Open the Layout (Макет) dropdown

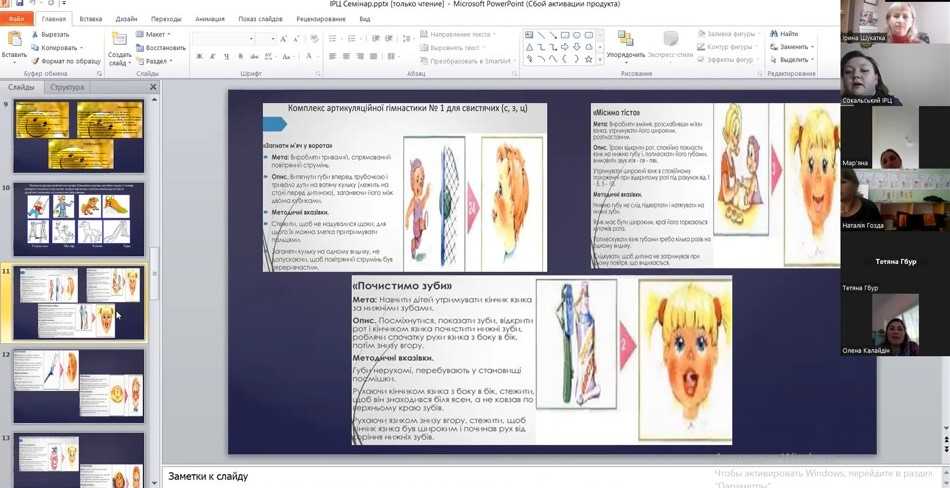pyautogui.click(x=154, y=34)
